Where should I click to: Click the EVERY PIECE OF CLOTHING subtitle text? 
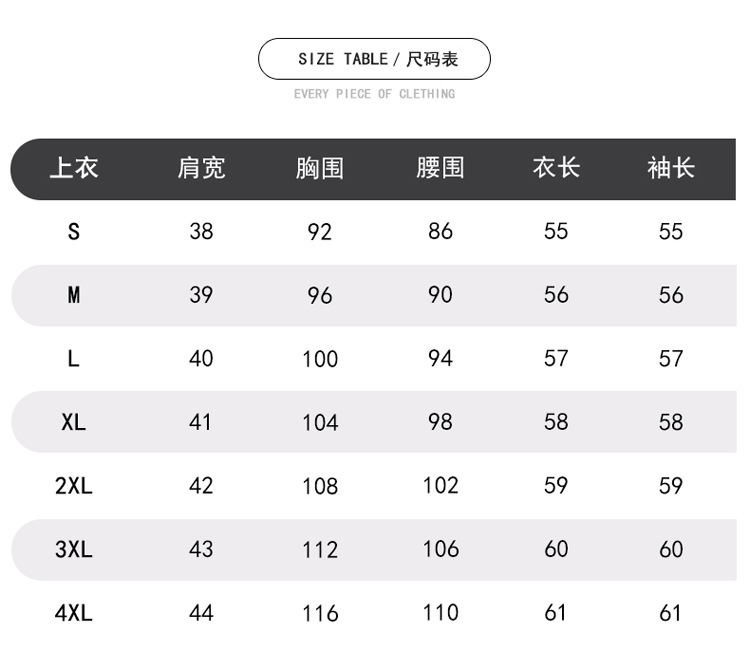click(x=375, y=94)
